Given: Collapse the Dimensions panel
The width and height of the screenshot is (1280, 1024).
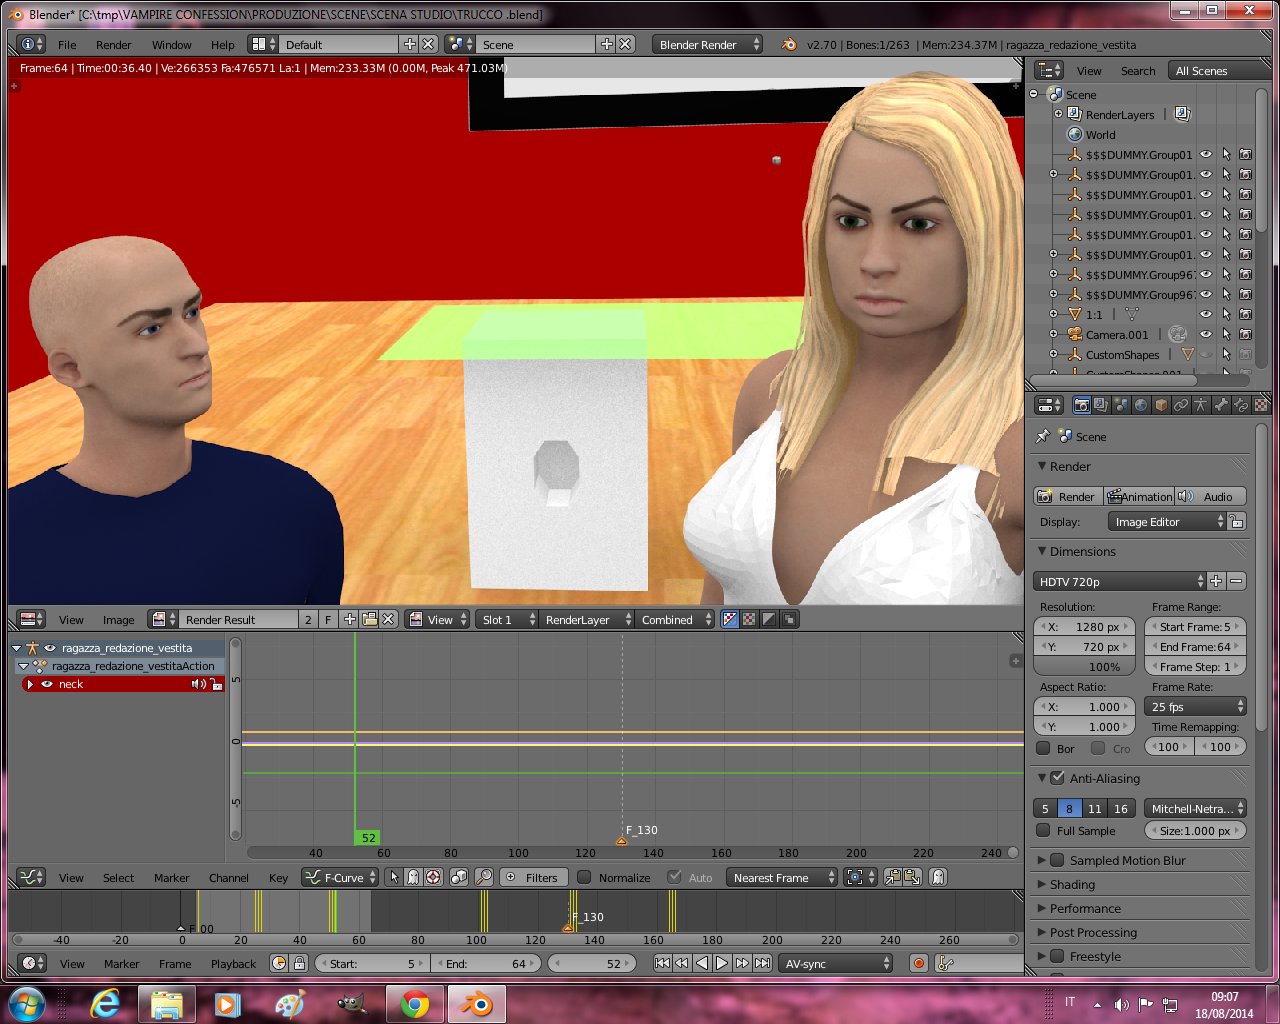Looking at the screenshot, I should [x=1042, y=551].
